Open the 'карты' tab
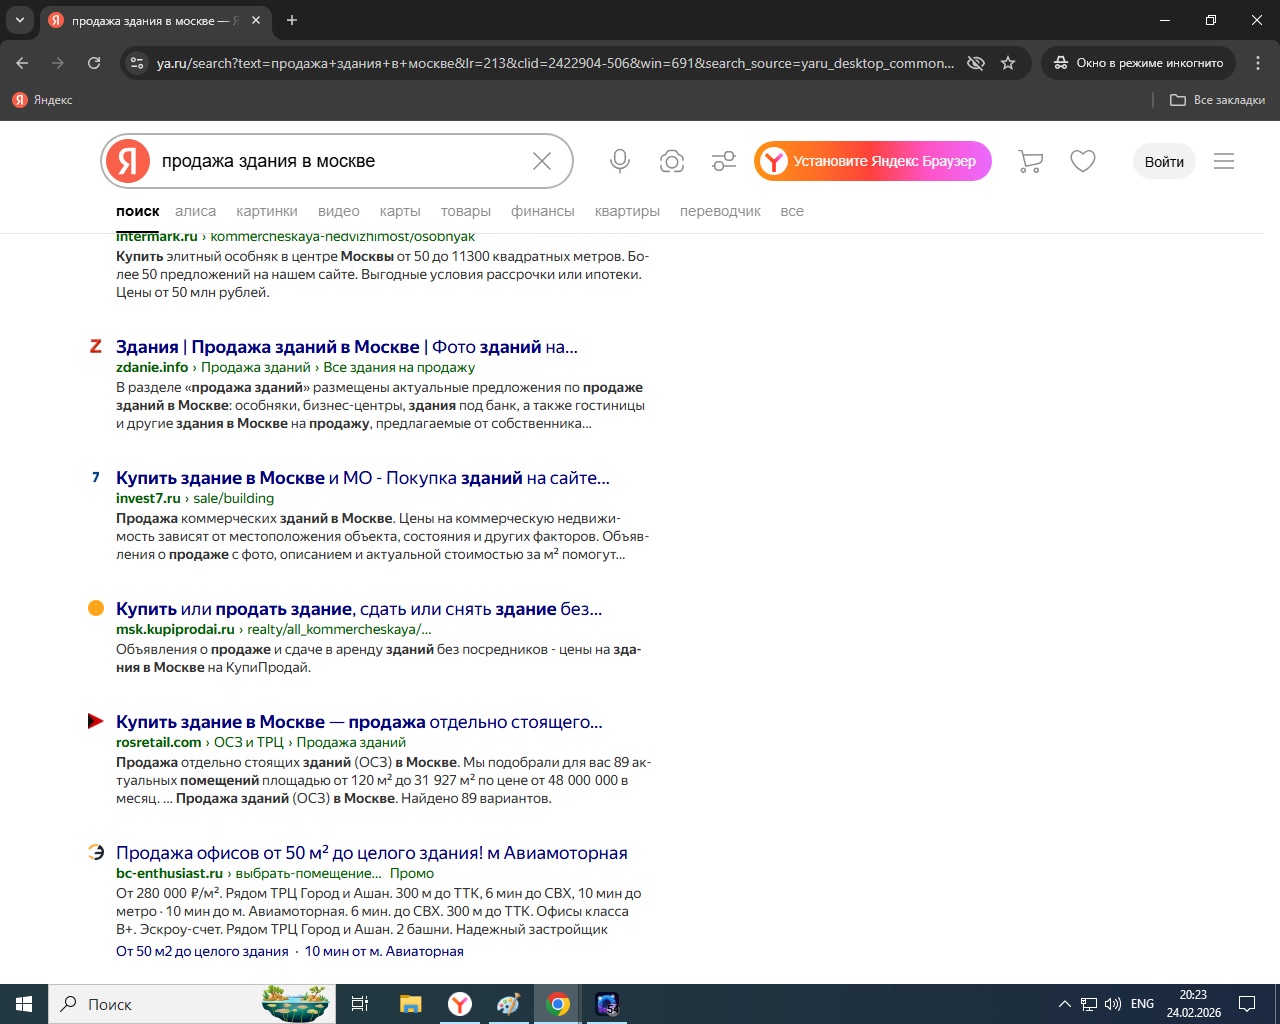Screen dimensions: 1280x1024 tap(400, 211)
